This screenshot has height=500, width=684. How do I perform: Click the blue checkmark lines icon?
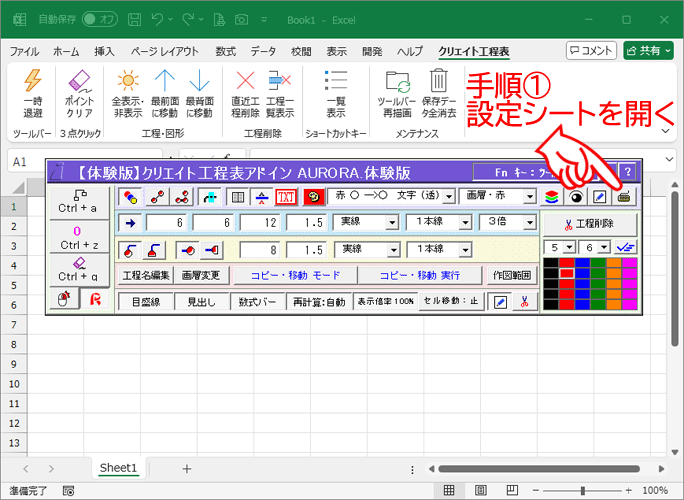point(625,247)
